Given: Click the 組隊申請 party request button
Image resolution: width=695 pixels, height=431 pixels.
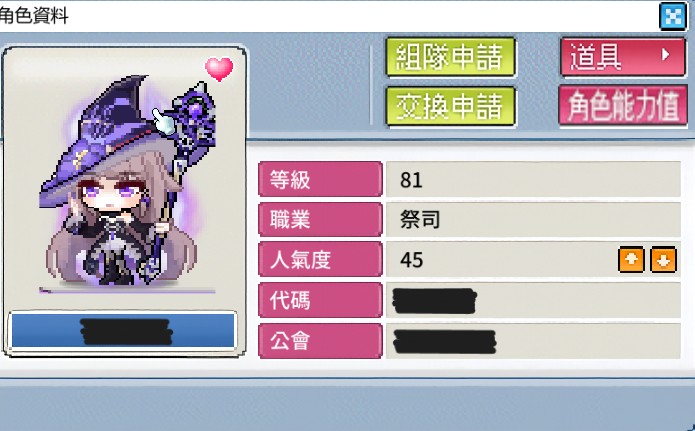Looking at the screenshot, I should click(x=450, y=57).
